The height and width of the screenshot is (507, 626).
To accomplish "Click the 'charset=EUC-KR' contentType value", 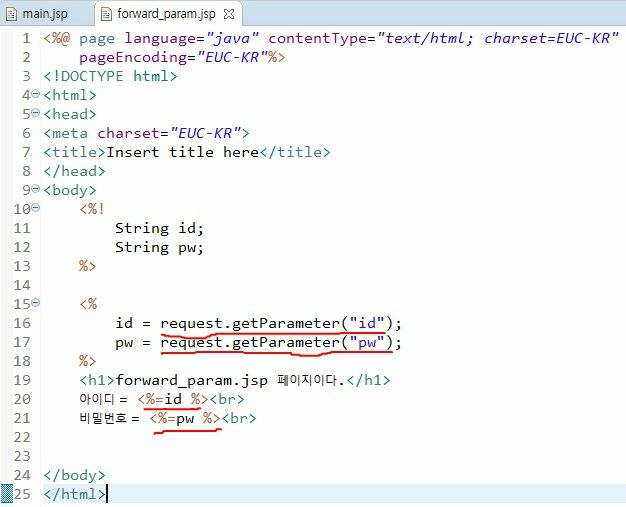I will (547, 38).
